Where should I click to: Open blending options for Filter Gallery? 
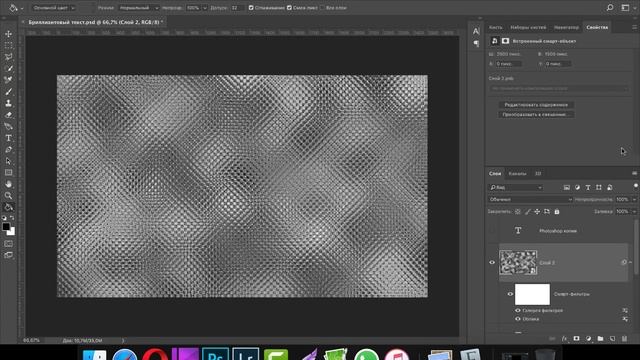click(x=625, y=311)
